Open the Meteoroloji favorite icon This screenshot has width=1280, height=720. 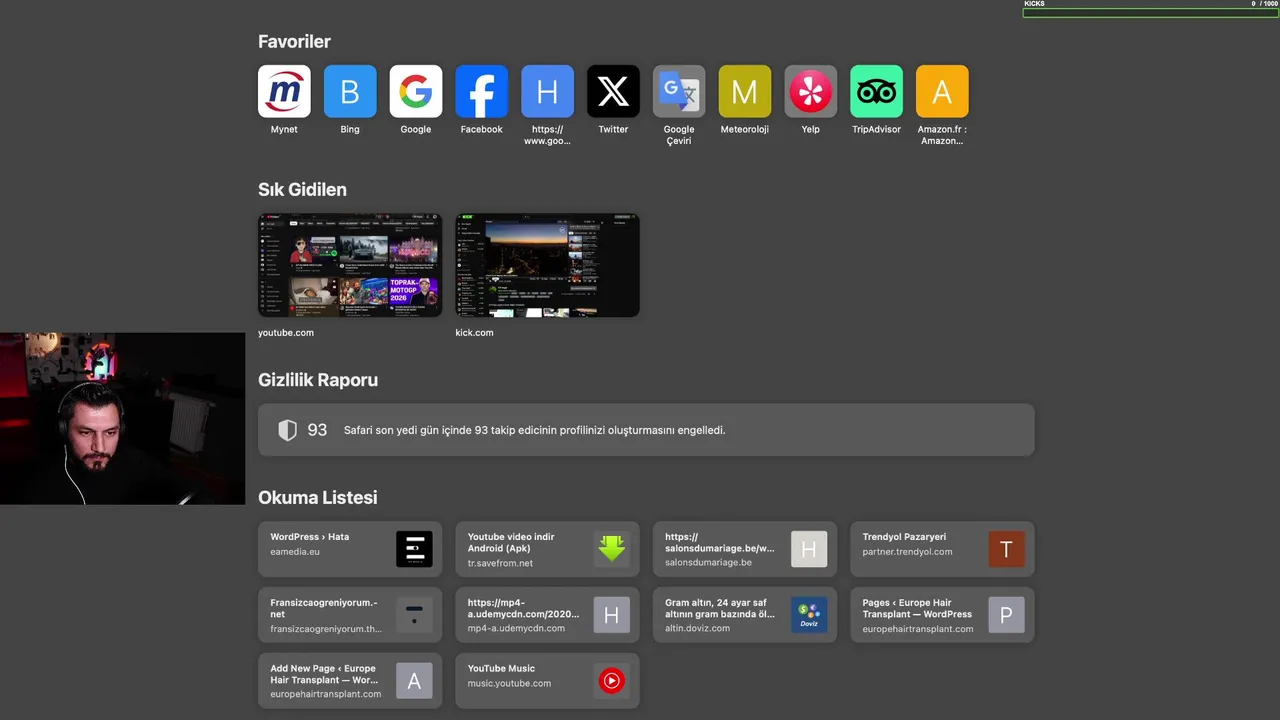point(745,91)
